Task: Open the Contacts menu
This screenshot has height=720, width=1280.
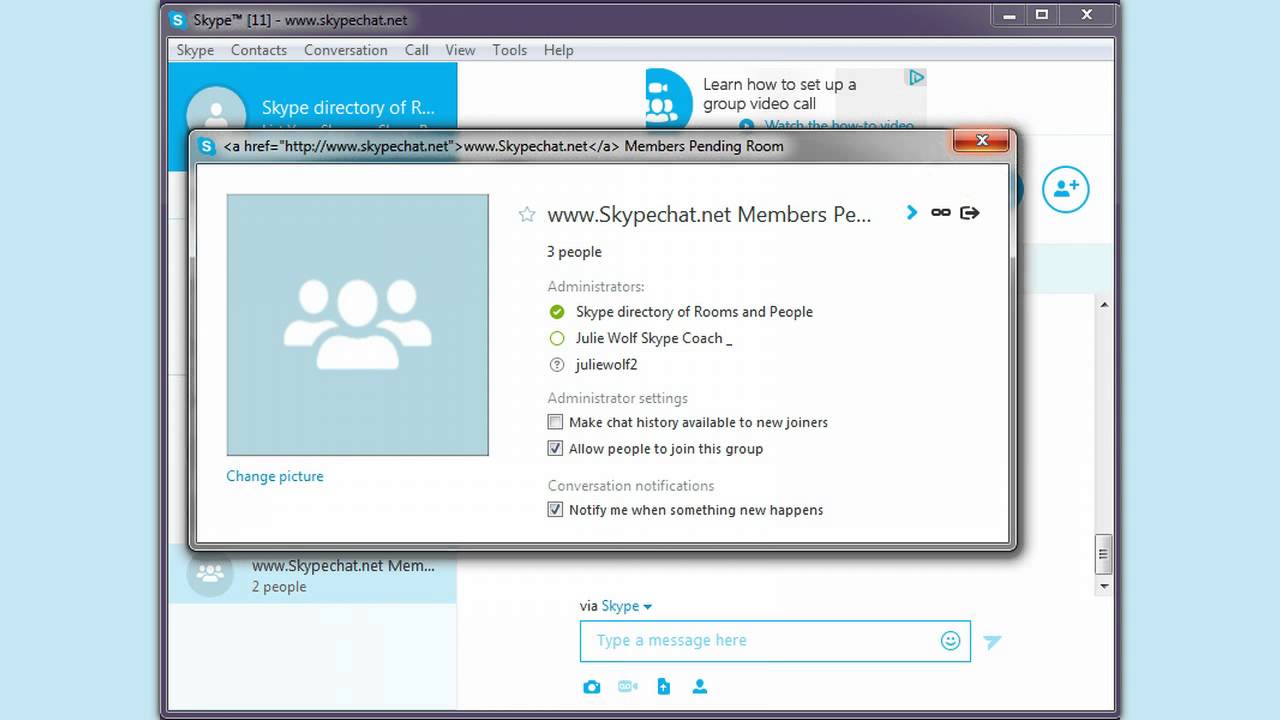Action: pos(259,50)
